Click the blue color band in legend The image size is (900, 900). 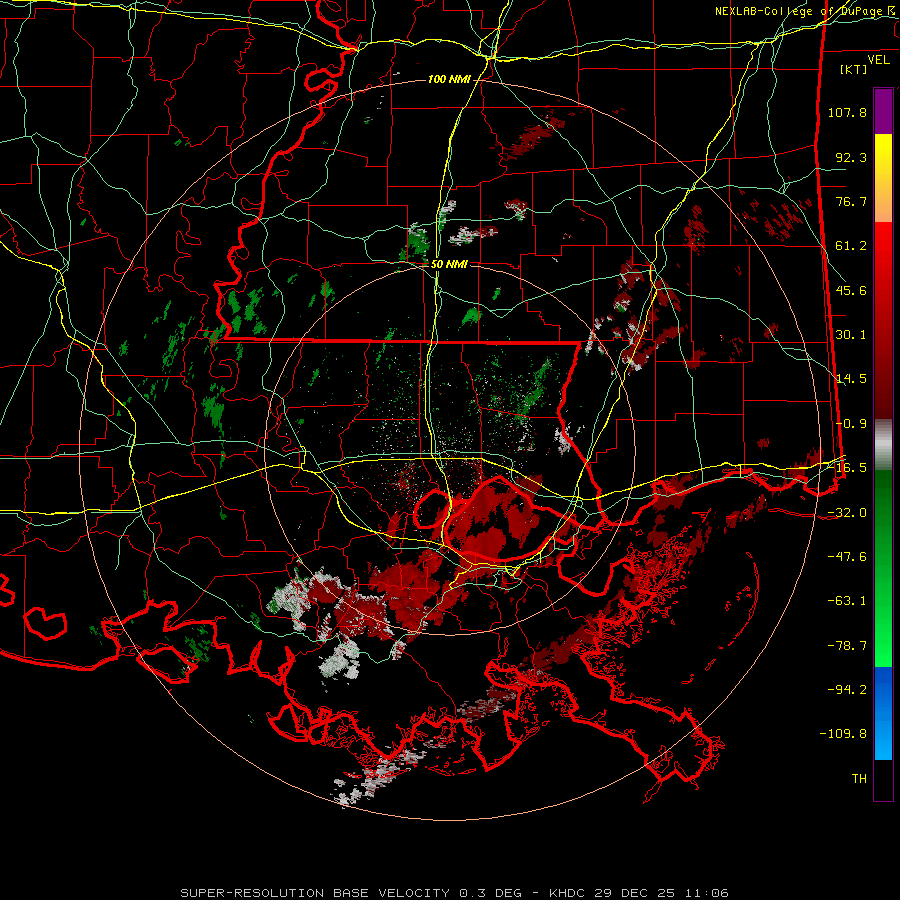tap(883, 713)
